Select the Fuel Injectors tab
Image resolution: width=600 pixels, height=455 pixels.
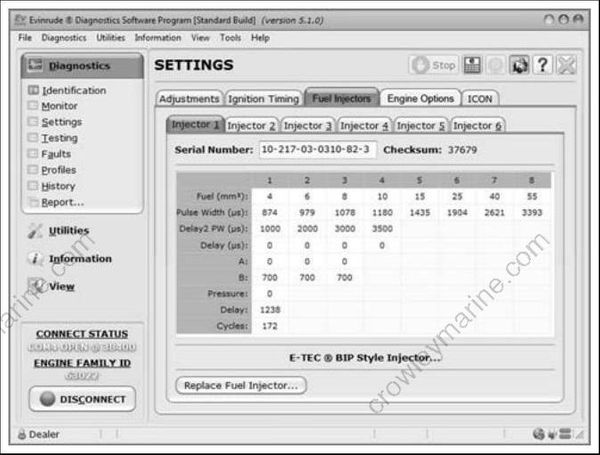point(342,98)
